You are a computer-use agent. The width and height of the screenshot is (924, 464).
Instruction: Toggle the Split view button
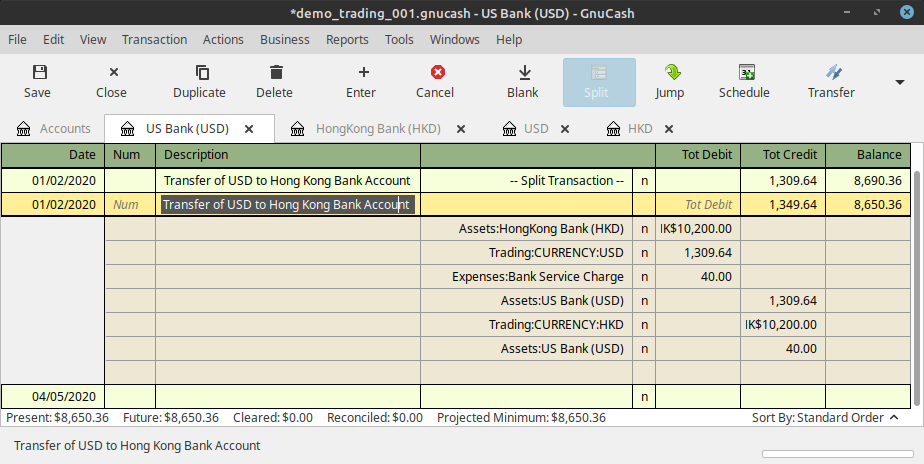[x=599, y=82]
